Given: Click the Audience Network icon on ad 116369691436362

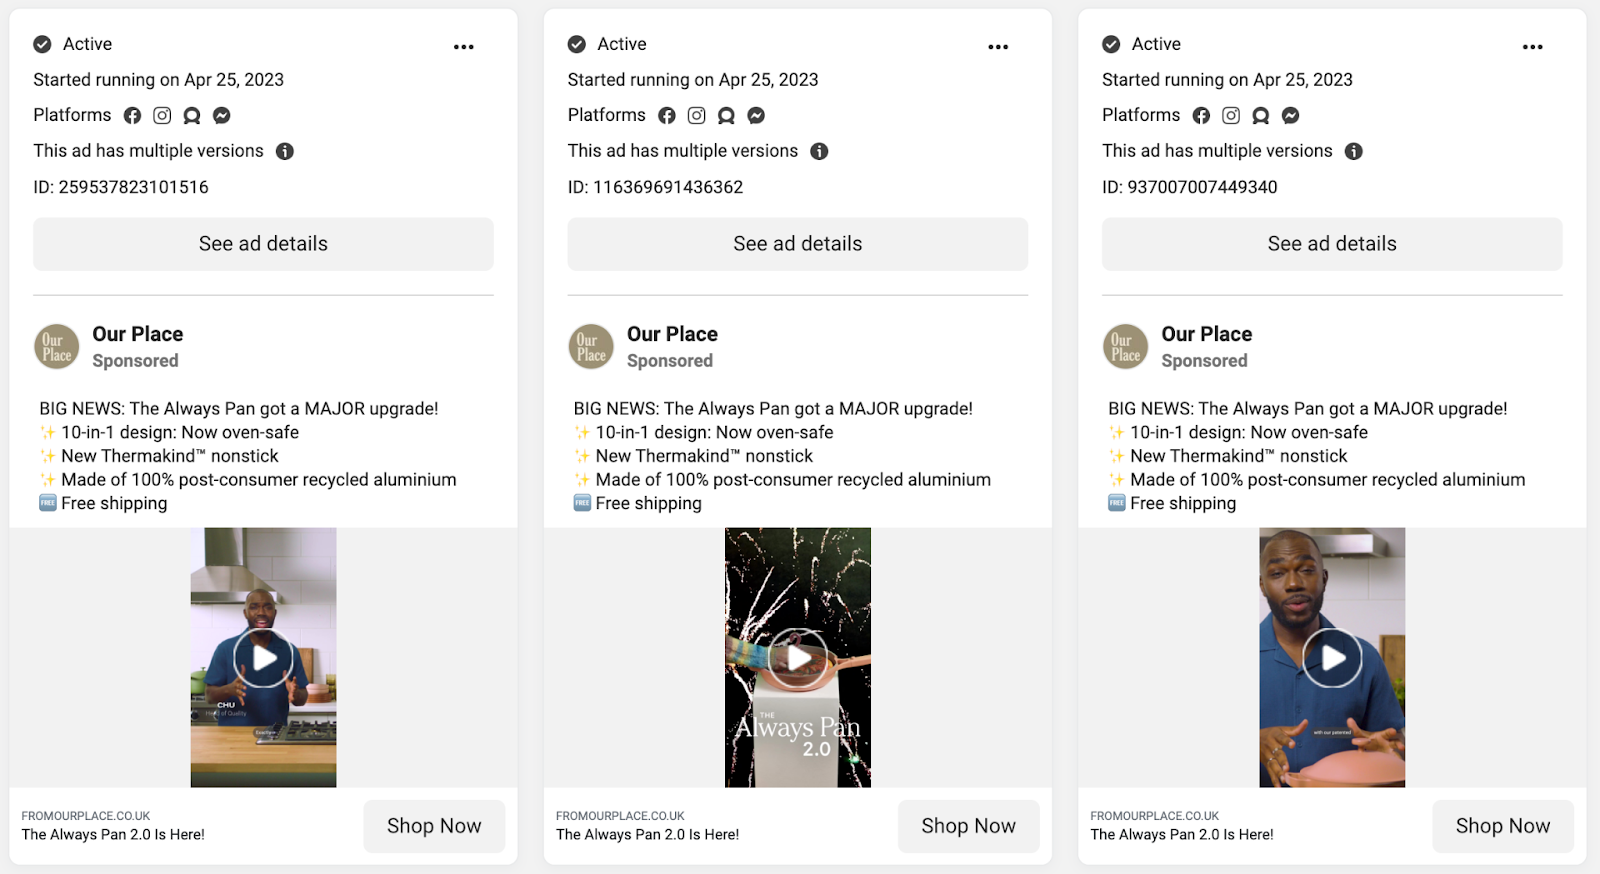Looking at the screenshot, I should coord(727,116).
